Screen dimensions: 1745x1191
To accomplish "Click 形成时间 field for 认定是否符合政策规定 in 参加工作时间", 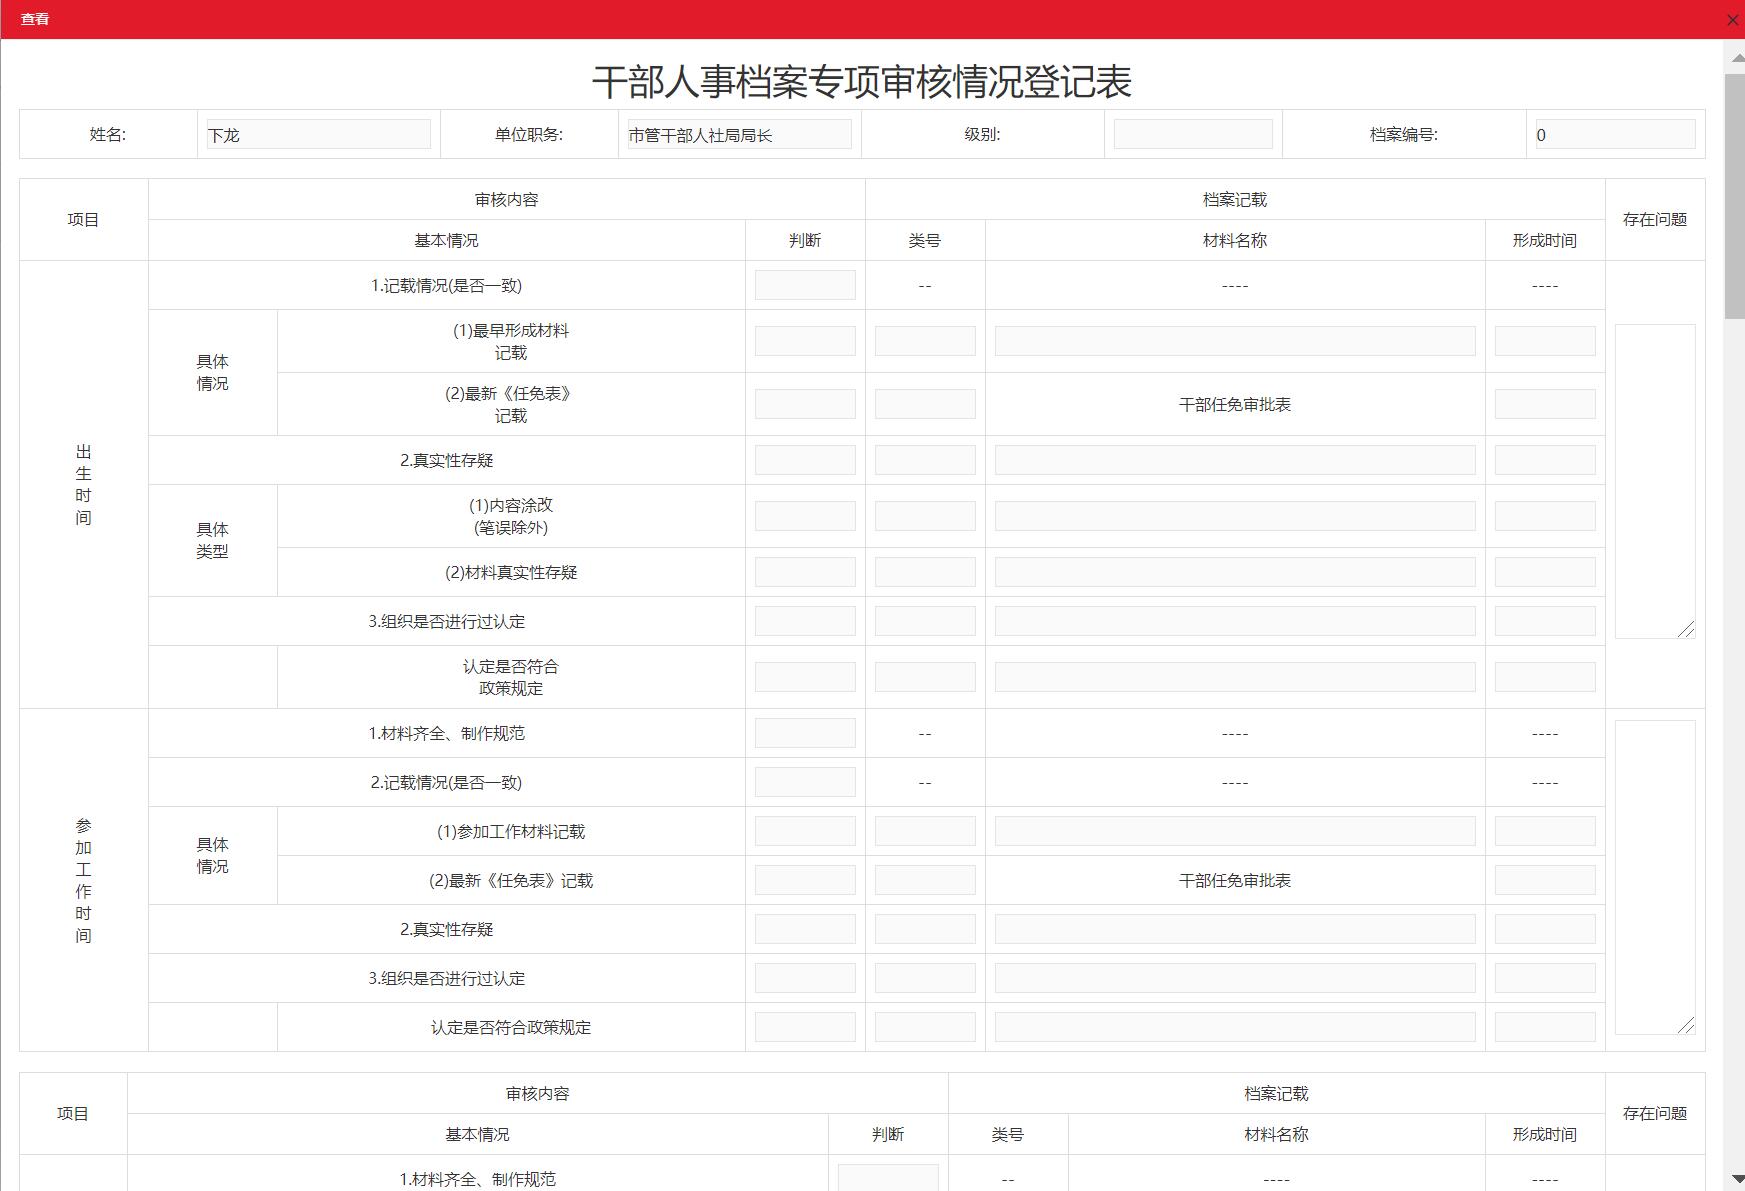I will tap(1545, 1028).
